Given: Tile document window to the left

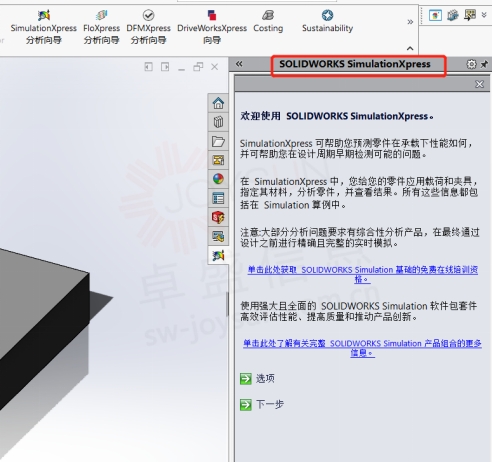Looking at the screenshot, I should tap(148, 67).
